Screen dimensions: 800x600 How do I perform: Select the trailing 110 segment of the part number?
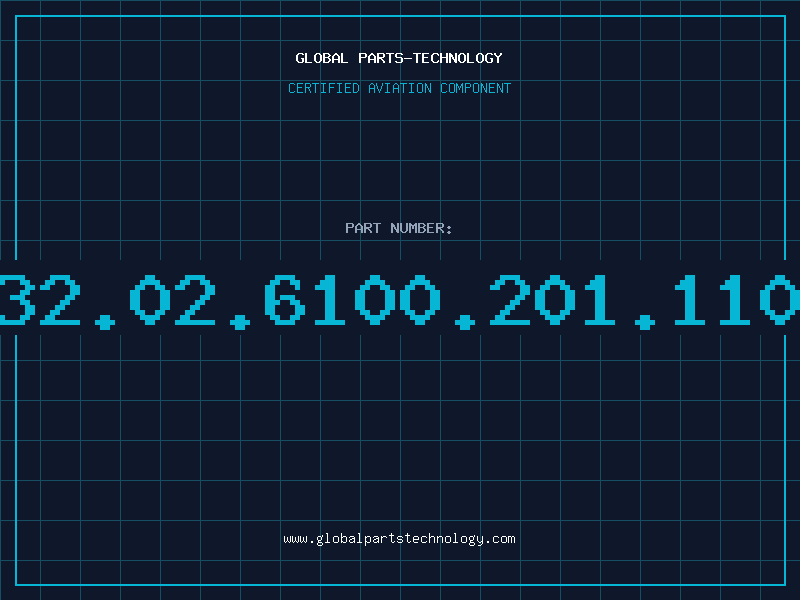pos(737,299)
